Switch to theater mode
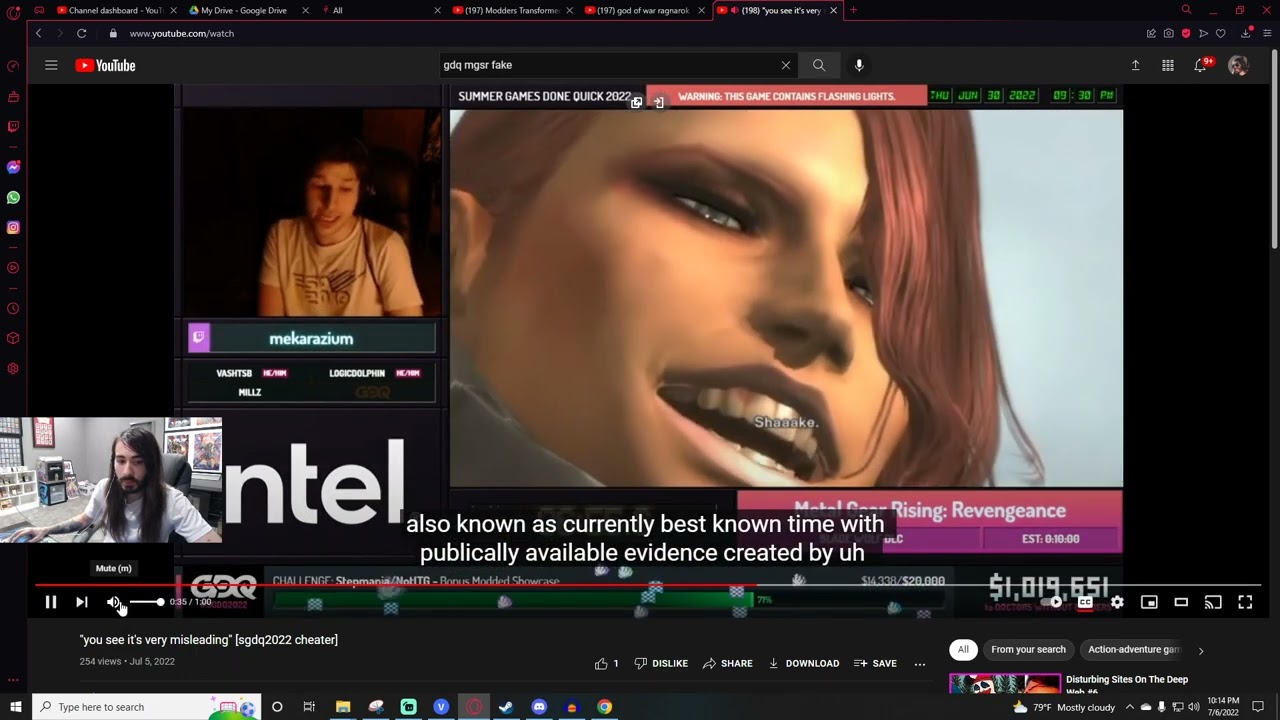 tap(1181, 602)
